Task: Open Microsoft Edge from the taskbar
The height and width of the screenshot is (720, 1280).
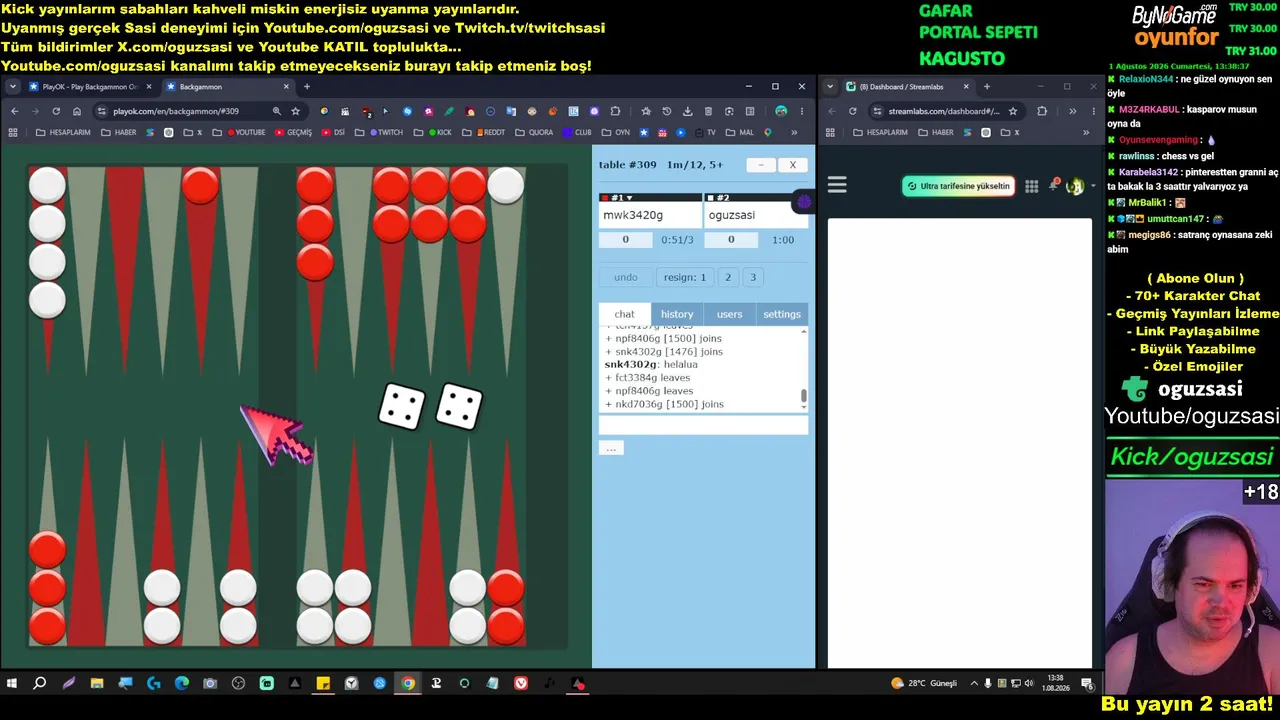Action: click(181, 684)
